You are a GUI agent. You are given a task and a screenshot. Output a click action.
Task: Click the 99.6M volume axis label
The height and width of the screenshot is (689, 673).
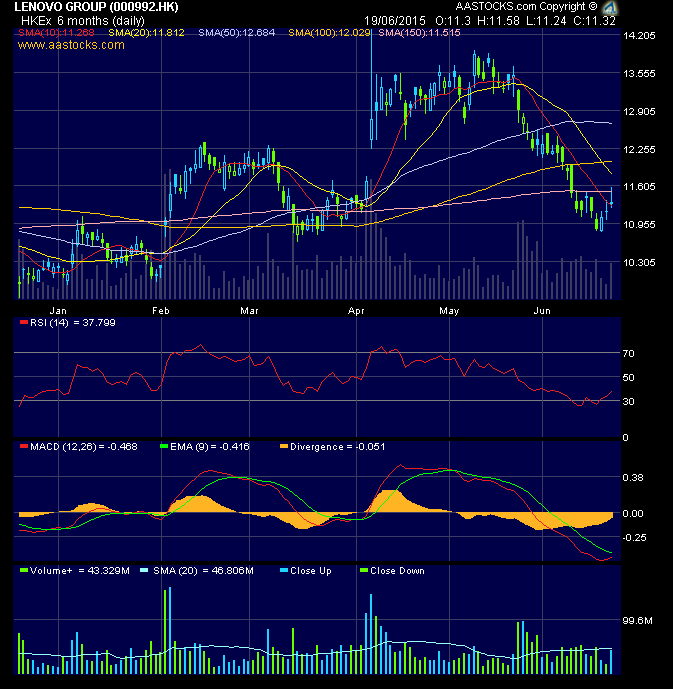[x=637, y=620]
